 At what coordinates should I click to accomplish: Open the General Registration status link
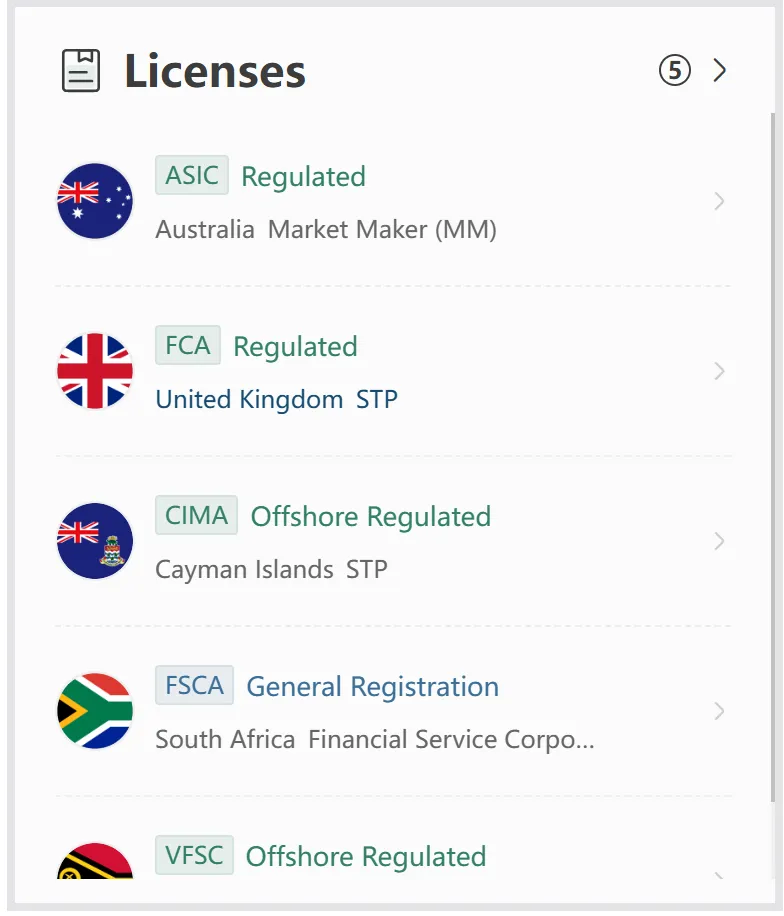point(372,686)
